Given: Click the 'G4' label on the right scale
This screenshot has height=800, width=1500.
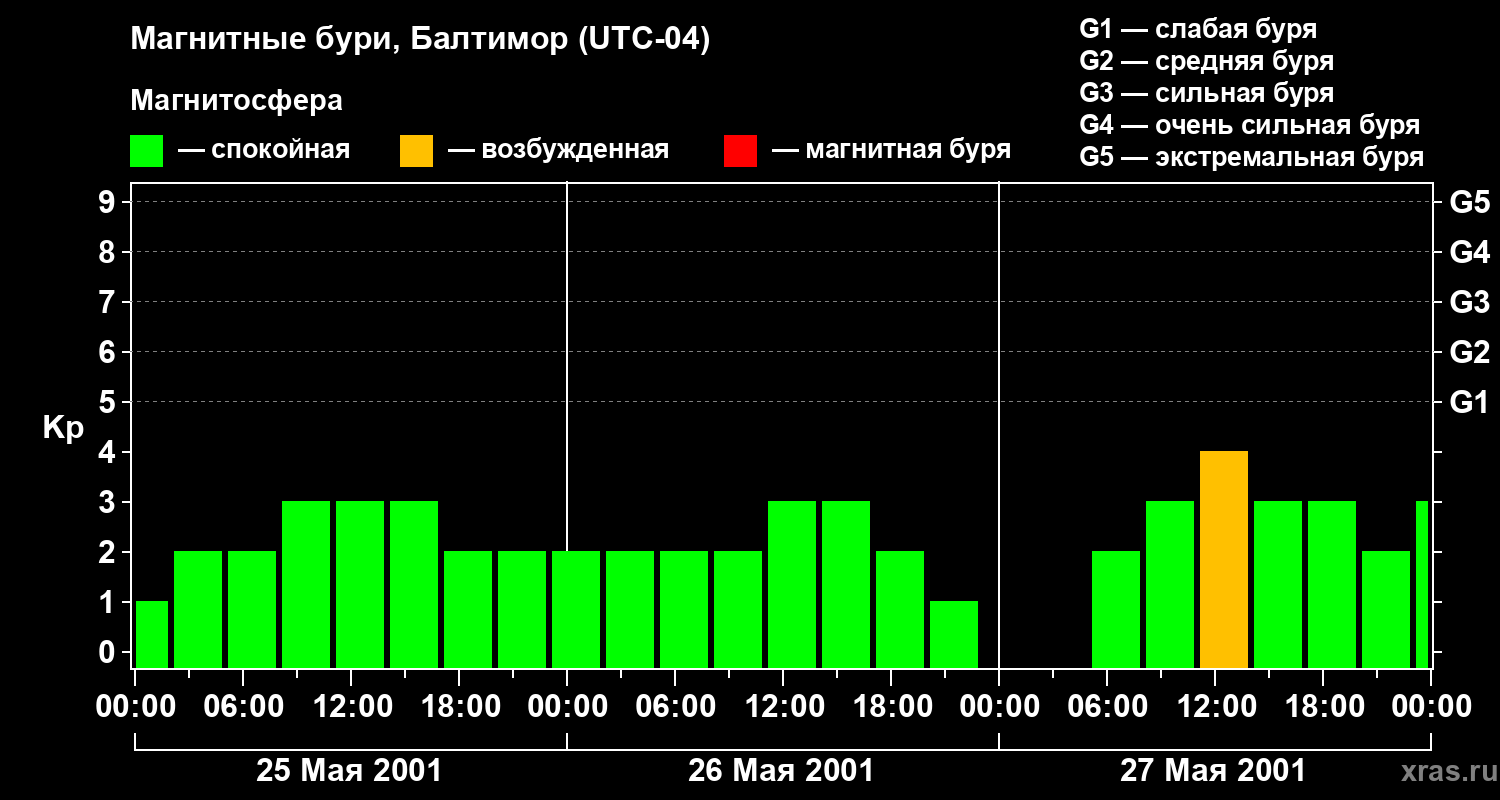Looking at the screenshot, I should click(x=1470, y=252).
